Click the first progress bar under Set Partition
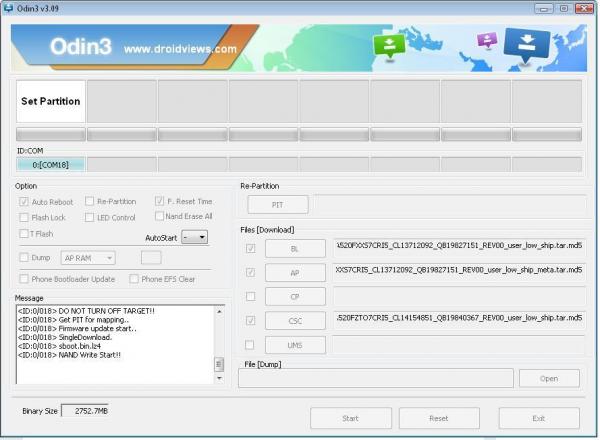 coord(51,135)
